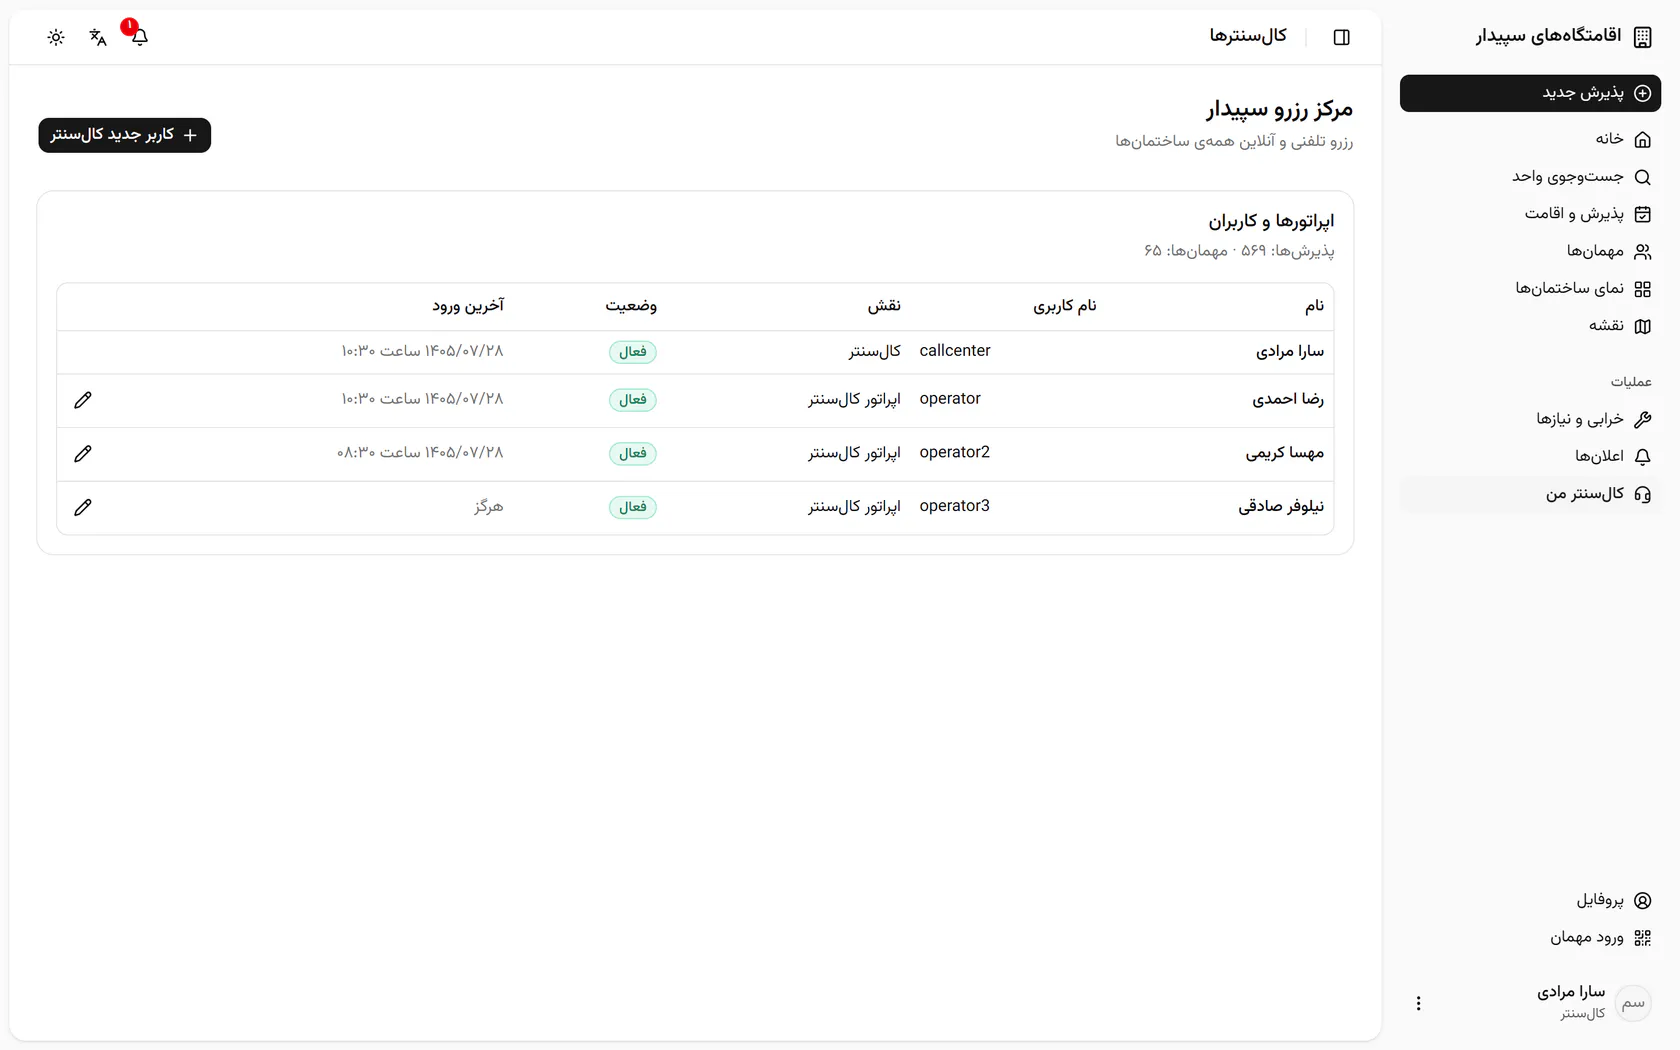Open خرابی و نیازها menu item
Viewport: 1680px width, 1050px height.
[x=1530, y=419]
